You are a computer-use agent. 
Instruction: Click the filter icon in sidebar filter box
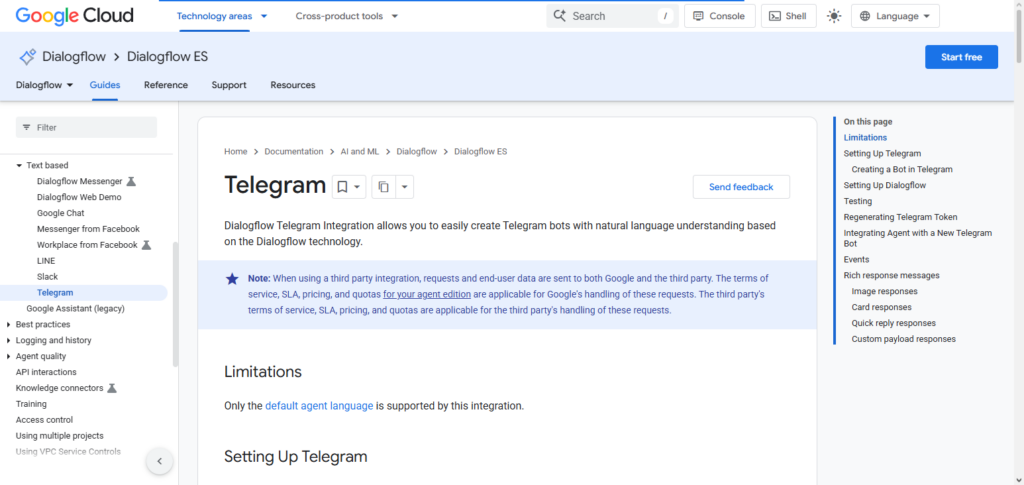click(x=27, y=127)
